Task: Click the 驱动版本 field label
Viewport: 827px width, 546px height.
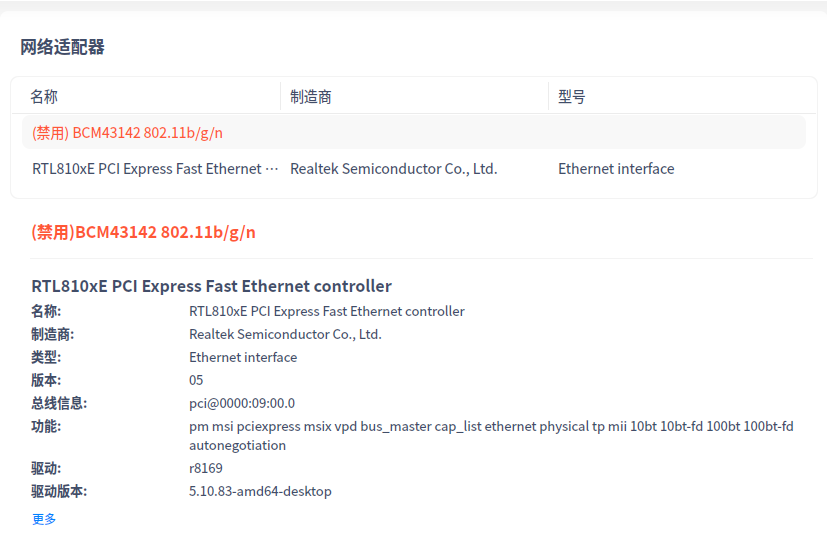Action: (59, 491)
